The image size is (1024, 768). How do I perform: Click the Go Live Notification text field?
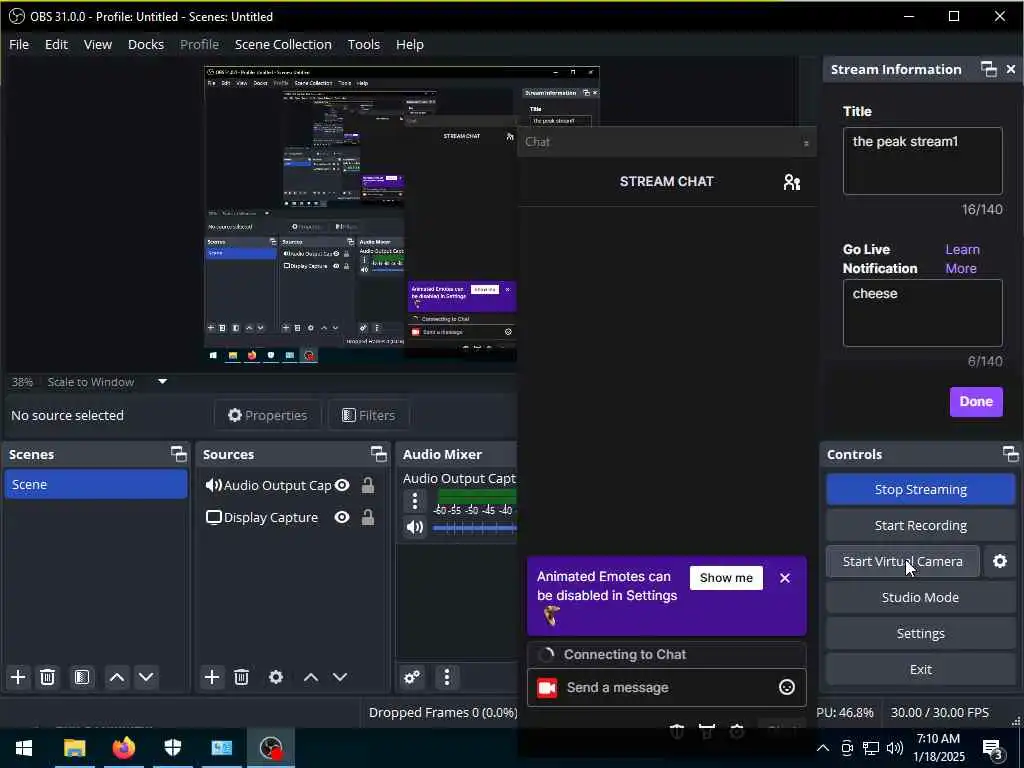pyautogui.click(x=922, y=313)
